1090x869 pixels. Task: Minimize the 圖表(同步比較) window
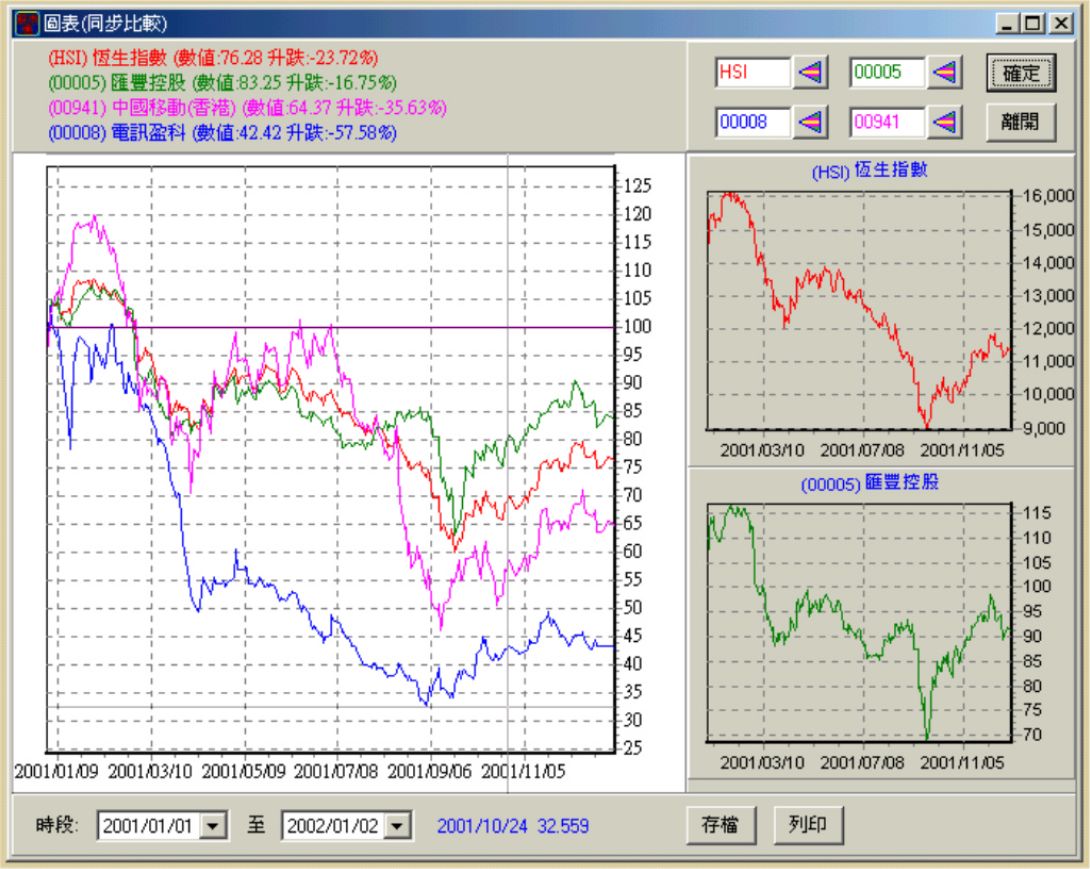pos(1007,24)
